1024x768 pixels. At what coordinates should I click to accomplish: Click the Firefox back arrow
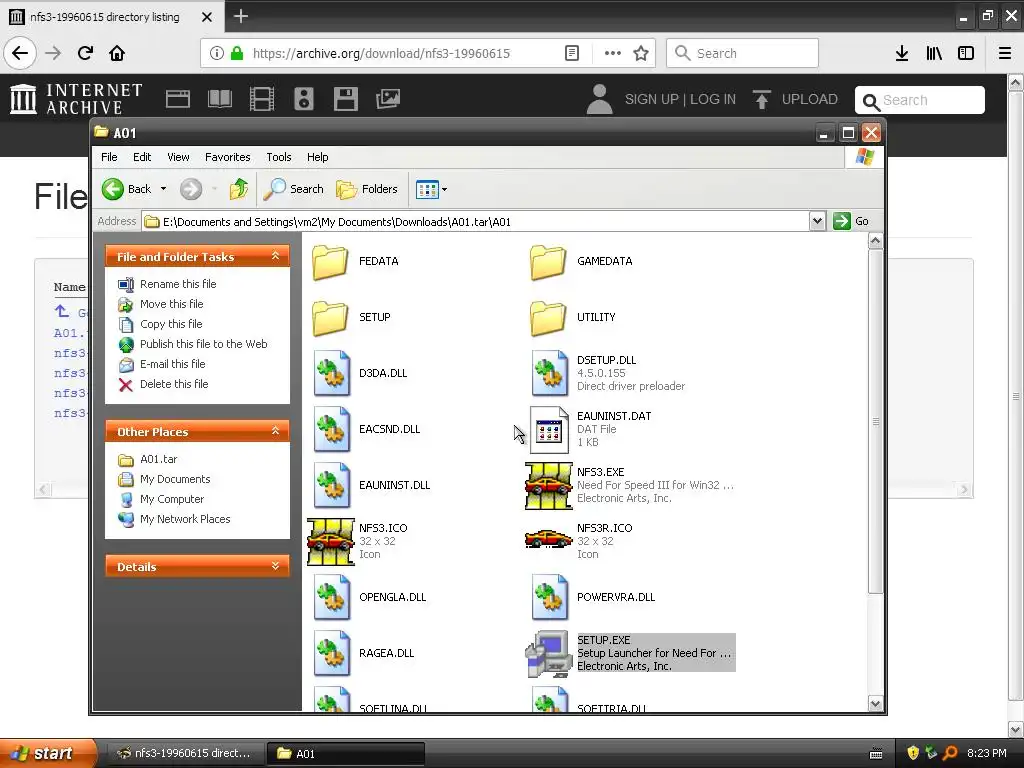click(x=20, y=53)
